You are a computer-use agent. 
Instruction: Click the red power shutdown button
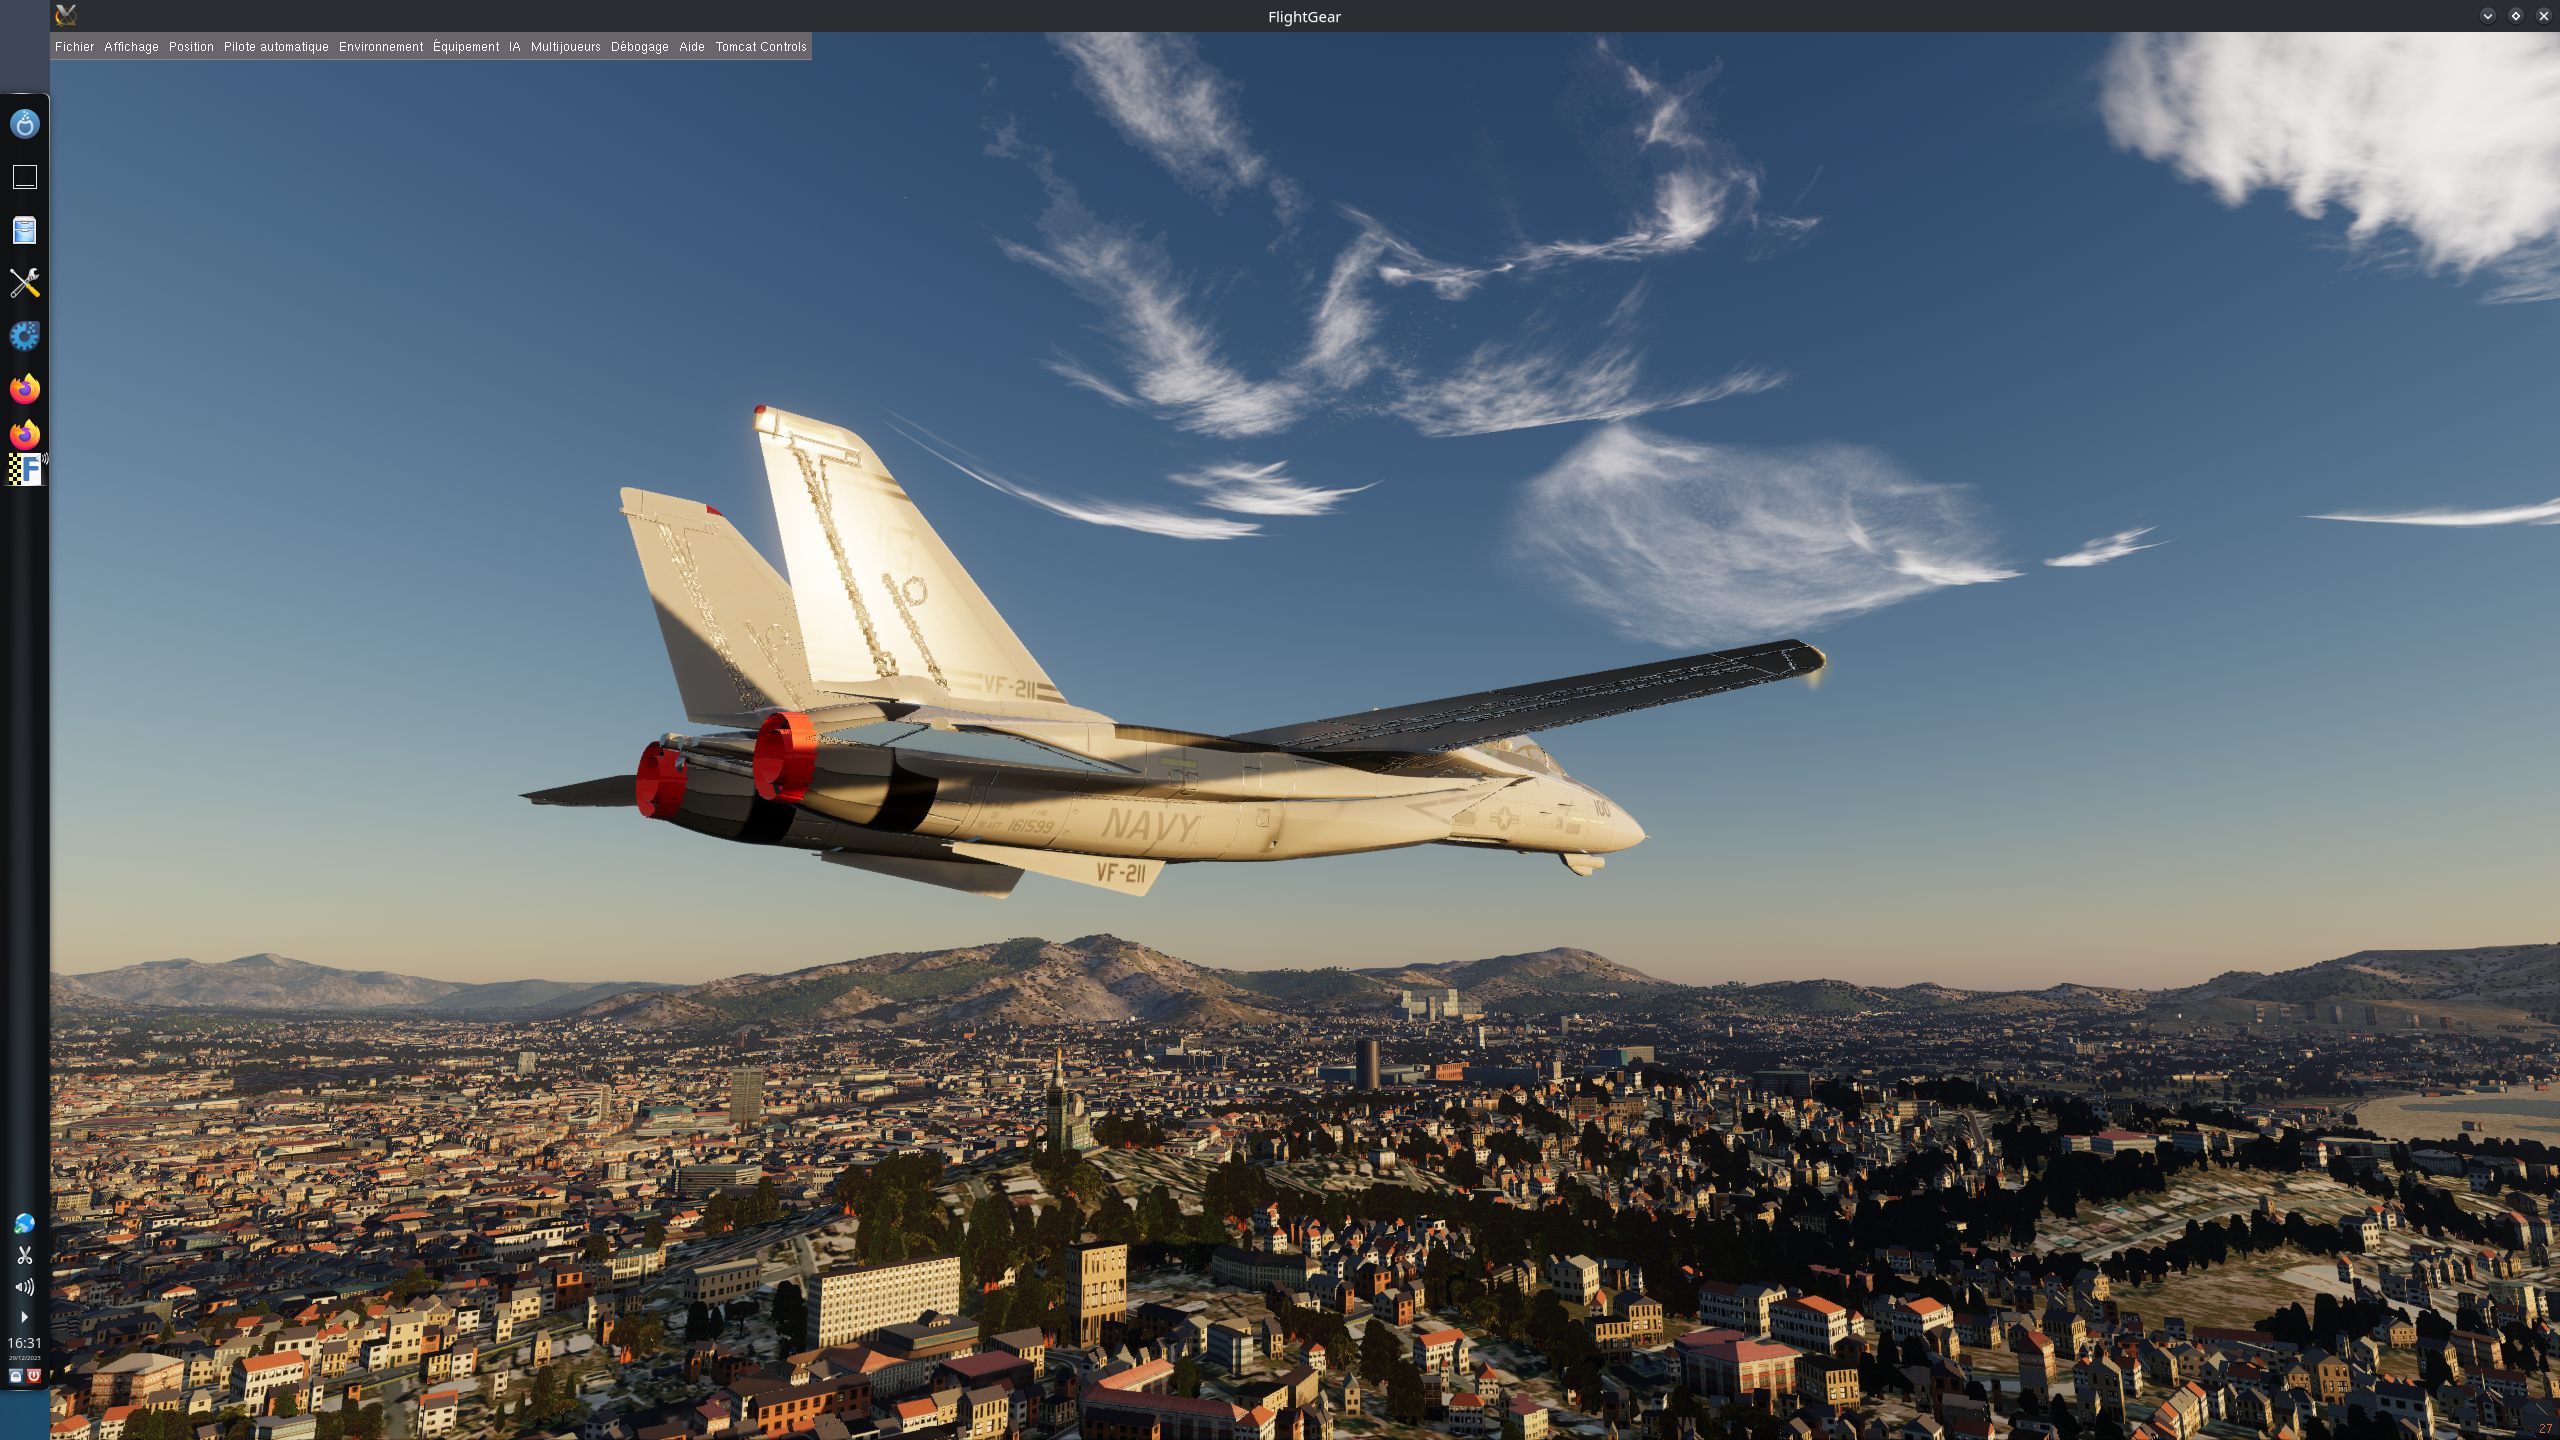[x=33, y=1376]
